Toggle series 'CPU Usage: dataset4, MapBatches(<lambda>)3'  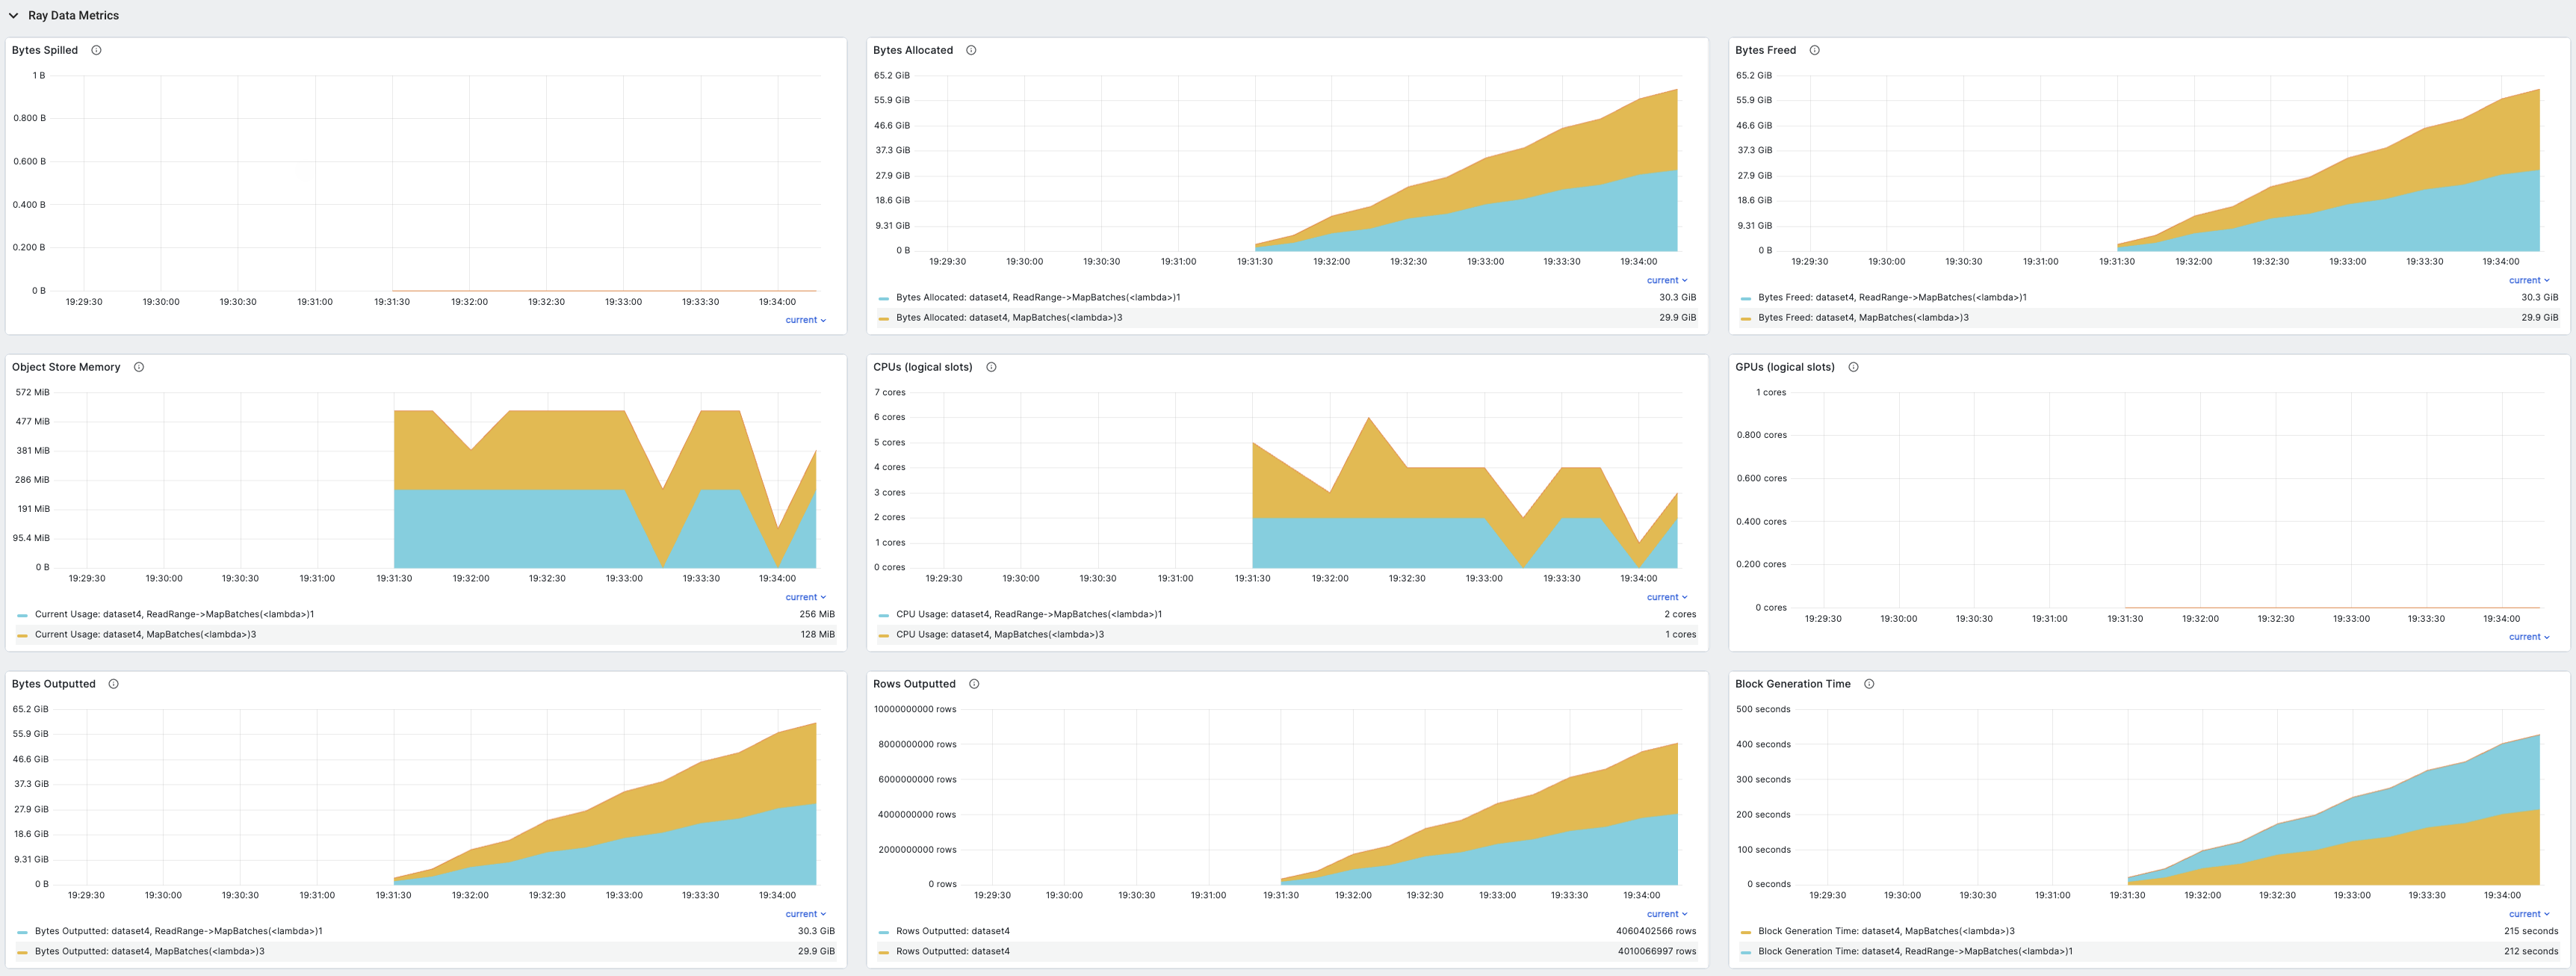pyautogui.click(x=1000, y=634)
